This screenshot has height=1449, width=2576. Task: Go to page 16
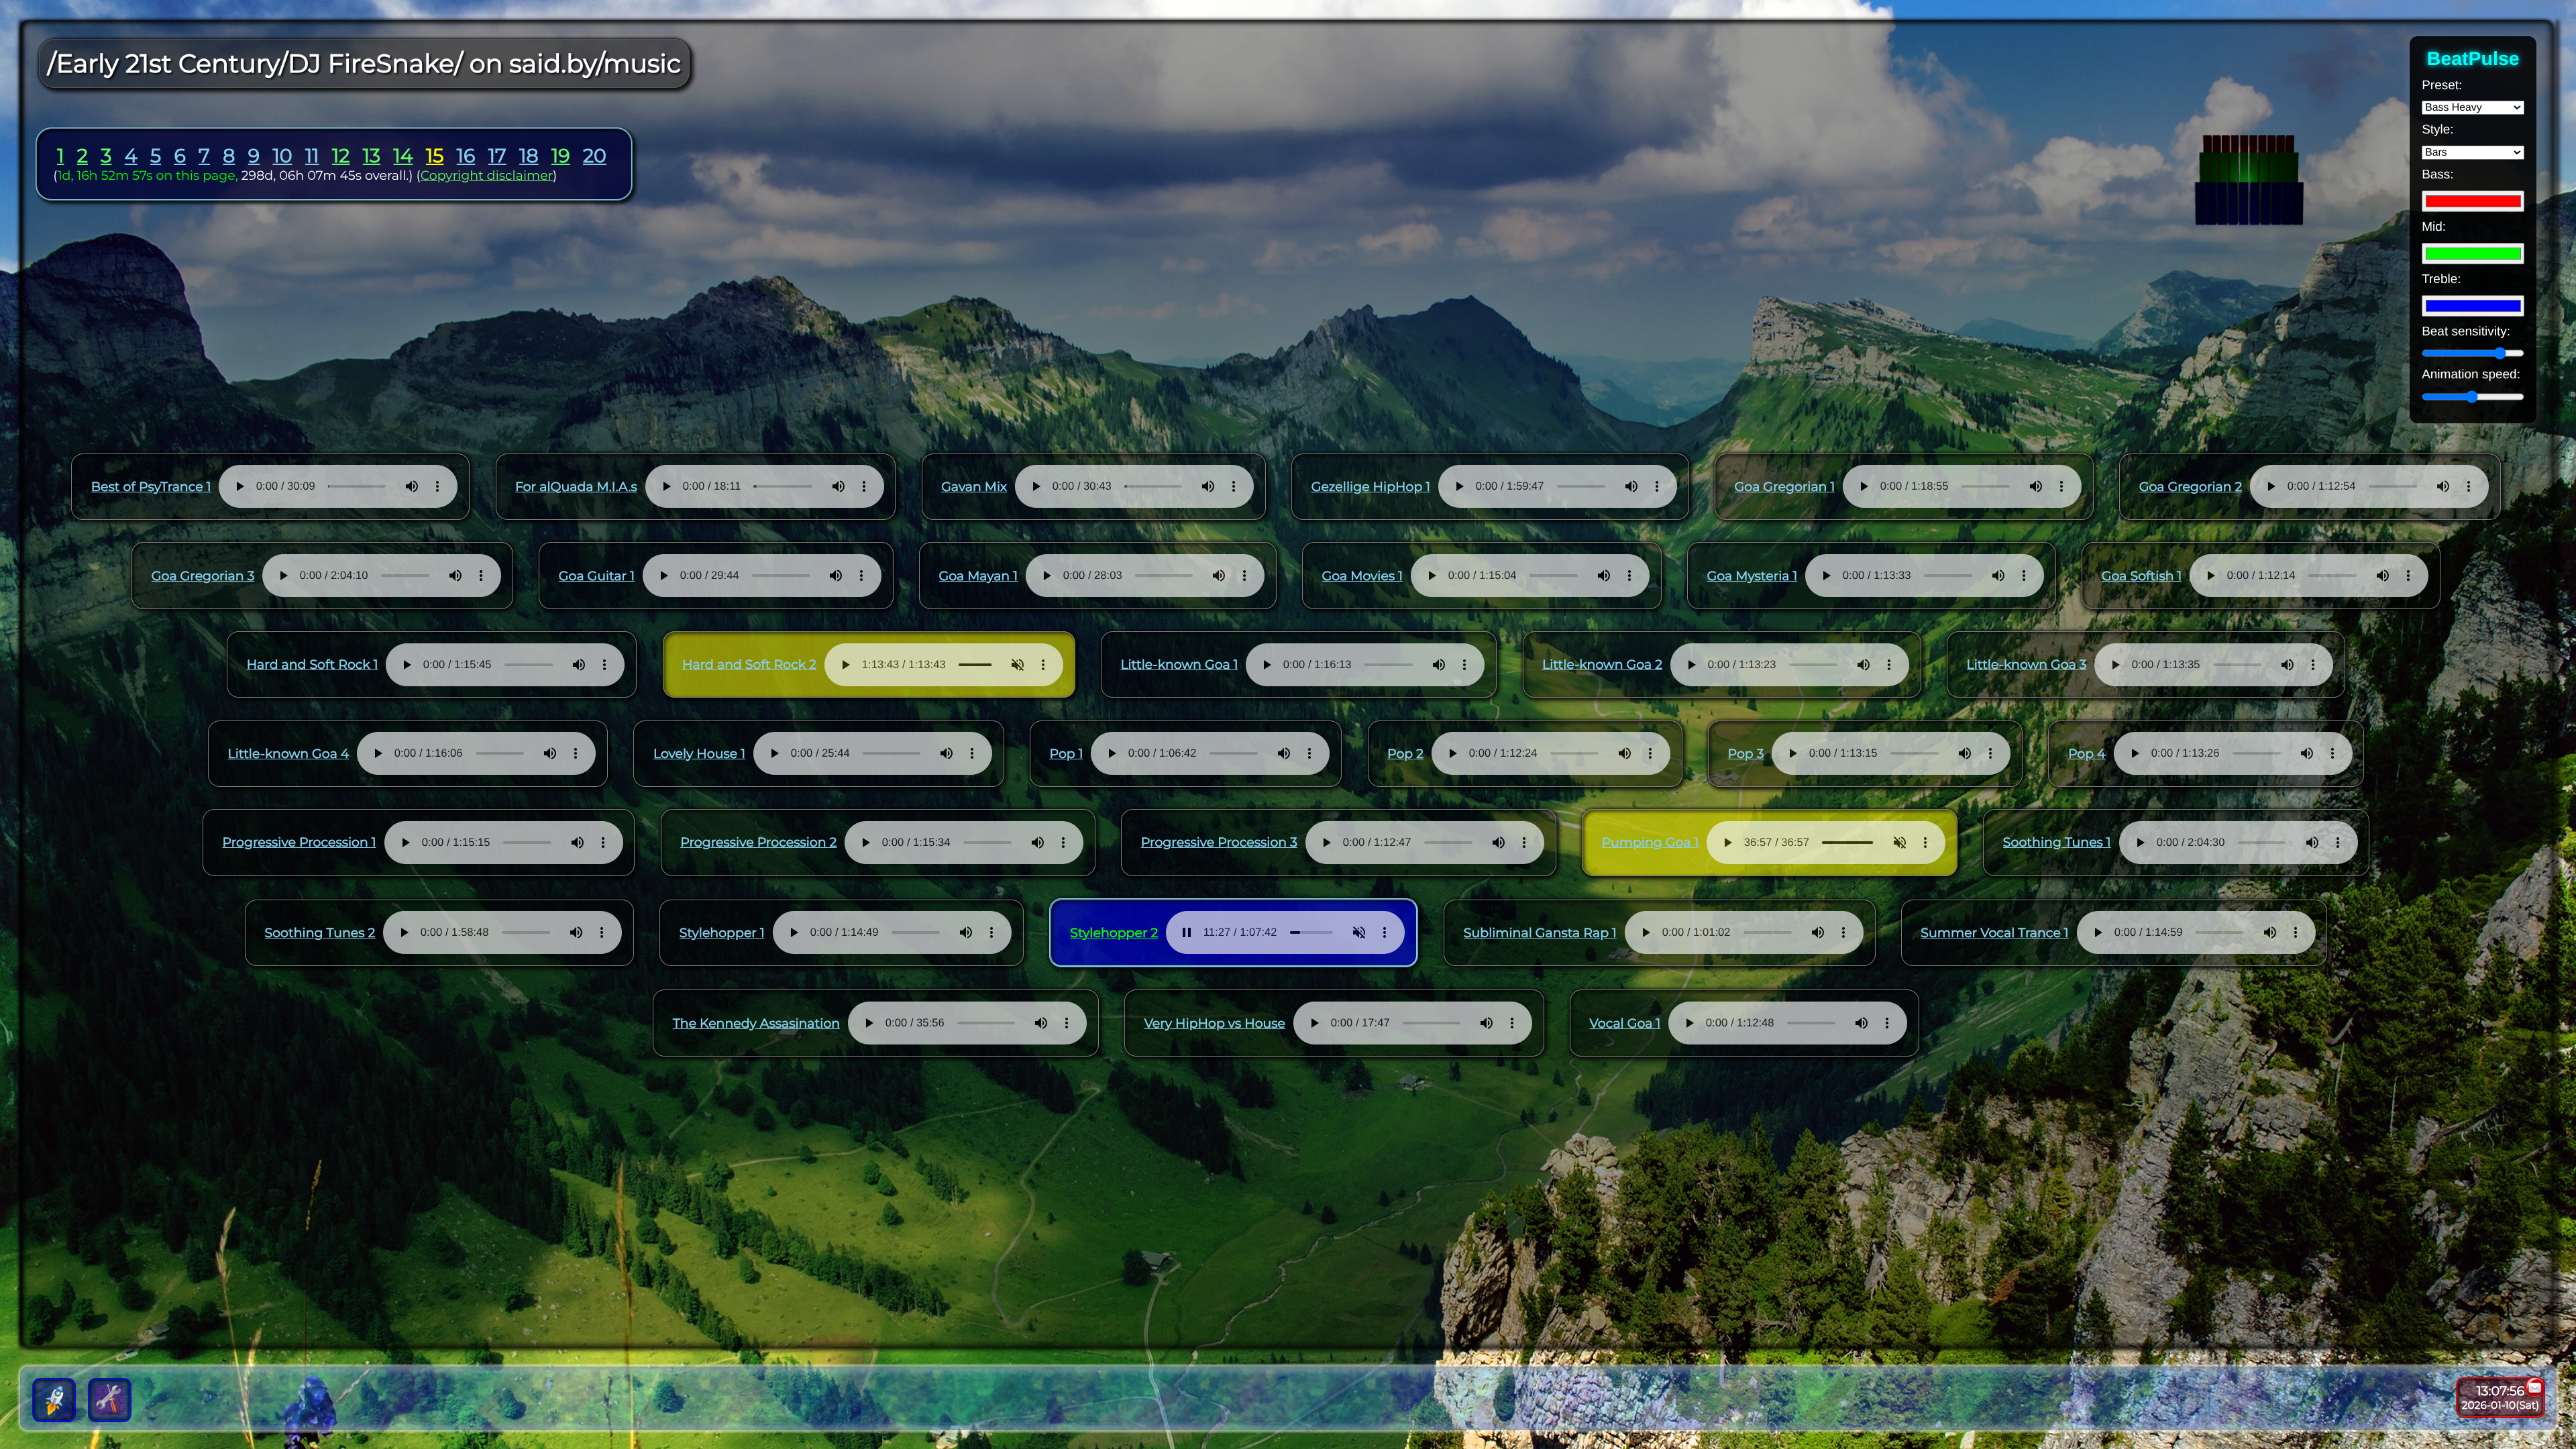(x=465, y=156)
